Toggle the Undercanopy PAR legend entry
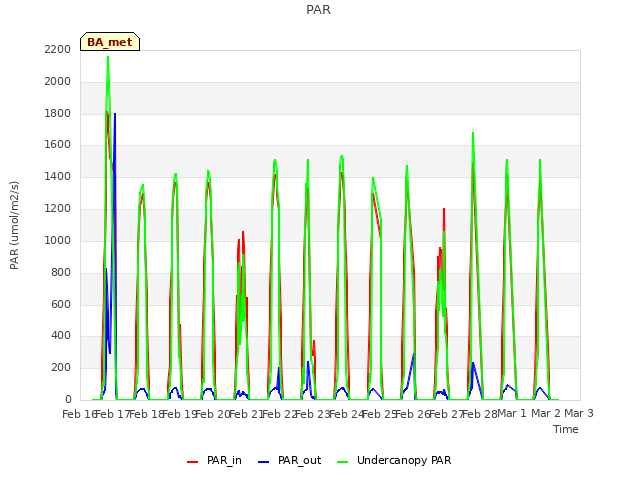 394,460
